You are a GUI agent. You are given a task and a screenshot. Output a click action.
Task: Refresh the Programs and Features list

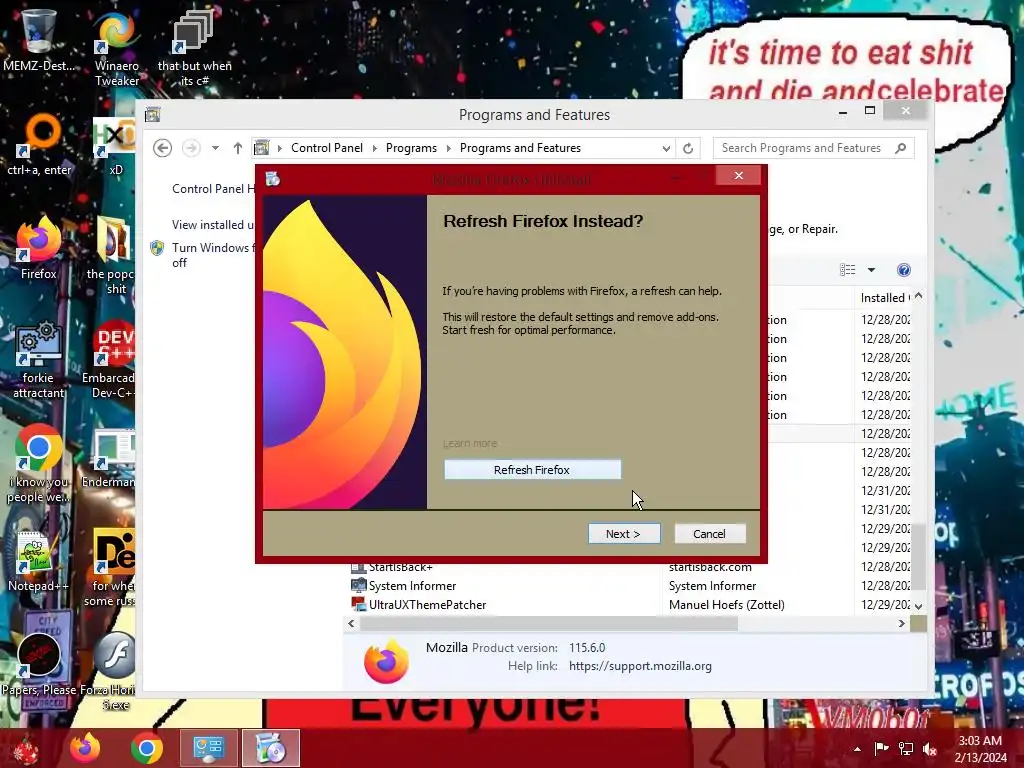click(688, 148)
